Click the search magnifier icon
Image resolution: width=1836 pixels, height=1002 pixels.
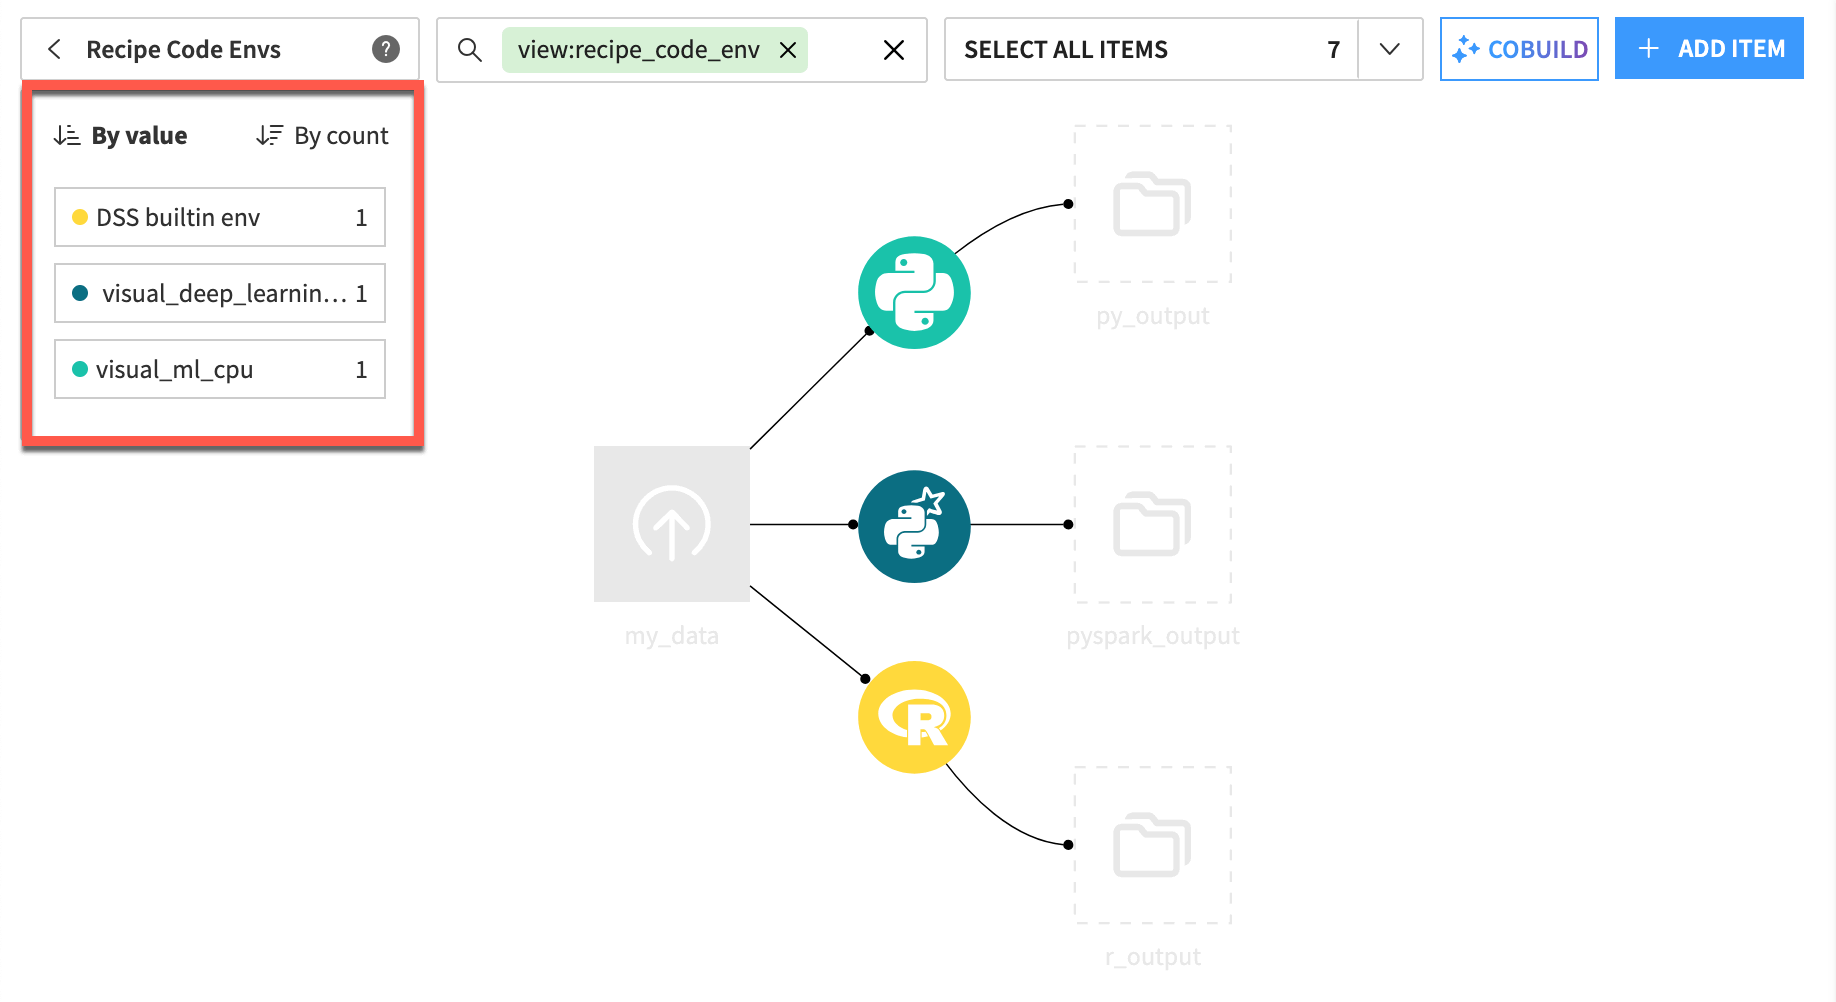point(470,49)
